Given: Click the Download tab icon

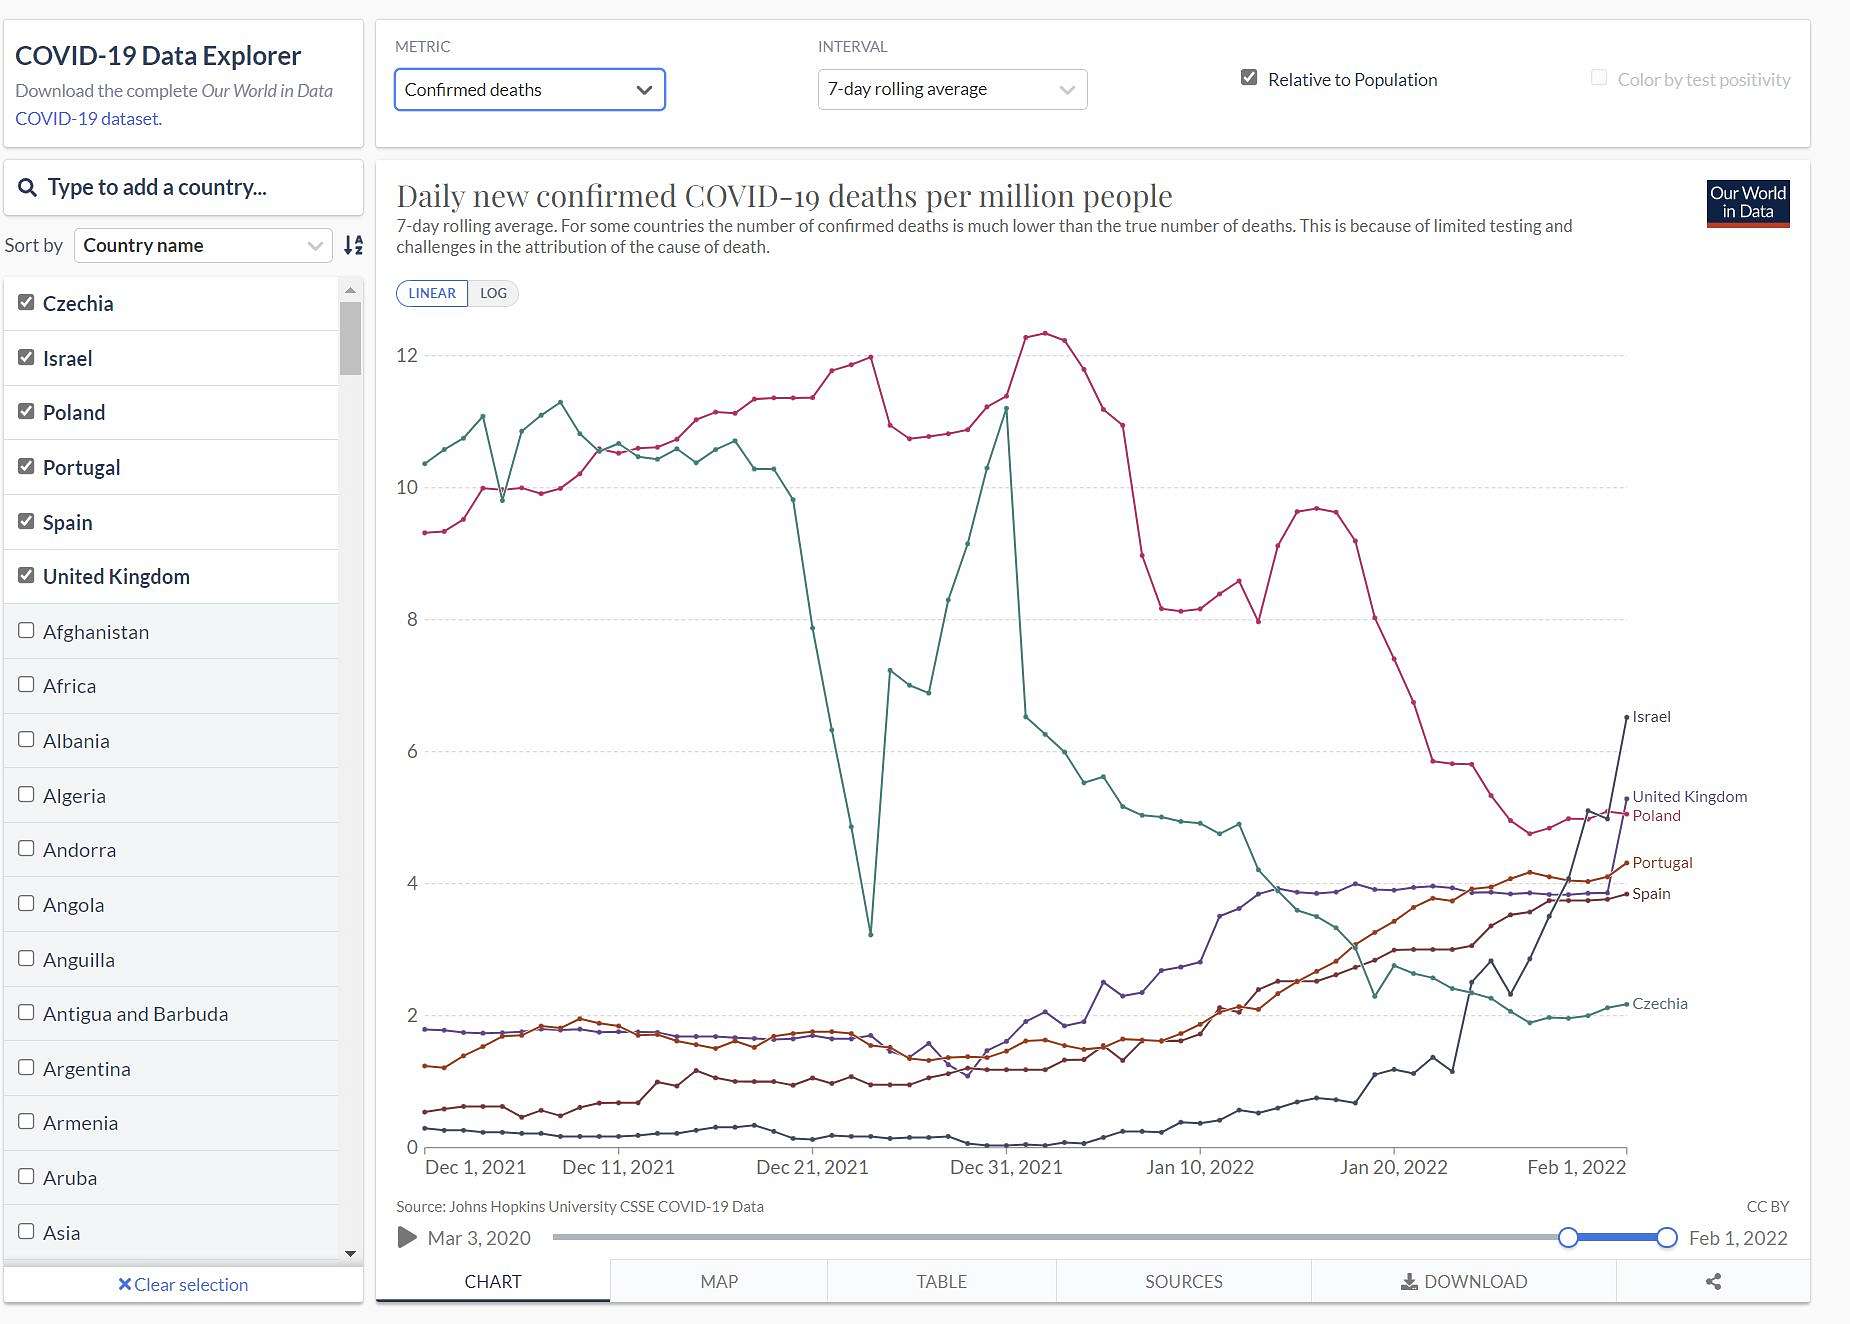Looking at the screenshot, I should 1409,1282.
